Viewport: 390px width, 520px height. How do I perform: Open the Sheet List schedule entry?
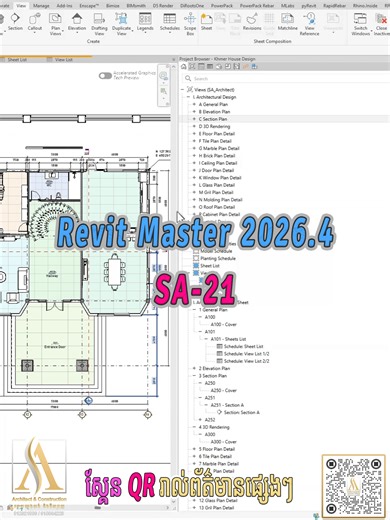point(210,266)
